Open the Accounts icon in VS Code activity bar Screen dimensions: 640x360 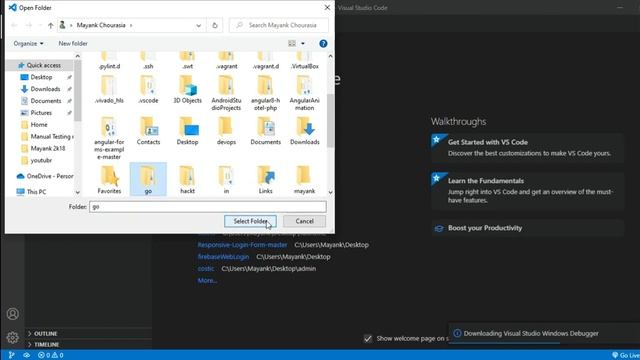[13, 314]
